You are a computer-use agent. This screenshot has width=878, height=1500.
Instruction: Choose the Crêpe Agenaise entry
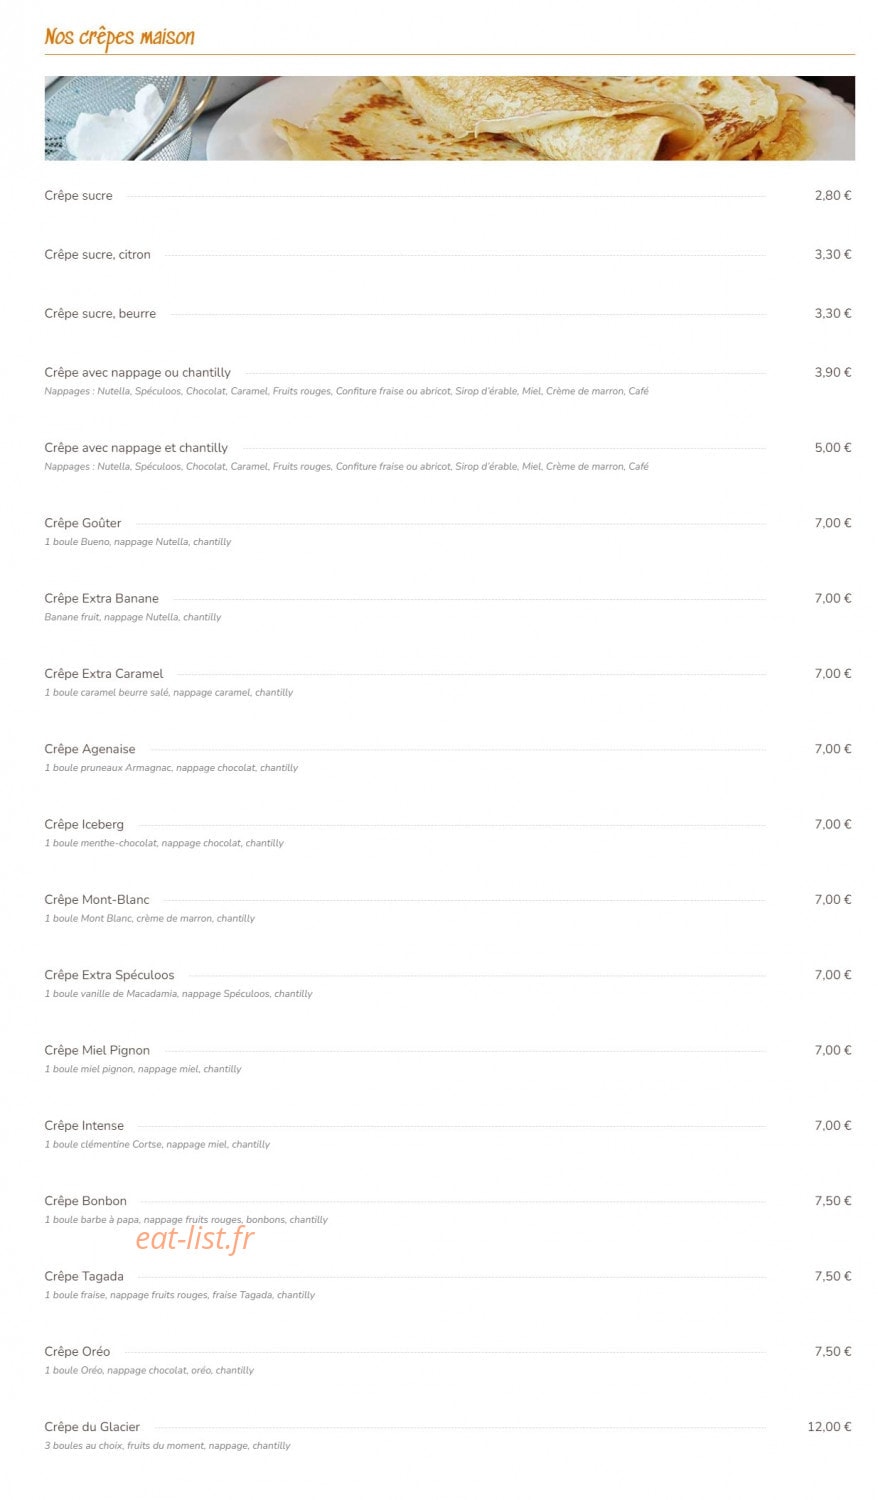tap(448, 758)
